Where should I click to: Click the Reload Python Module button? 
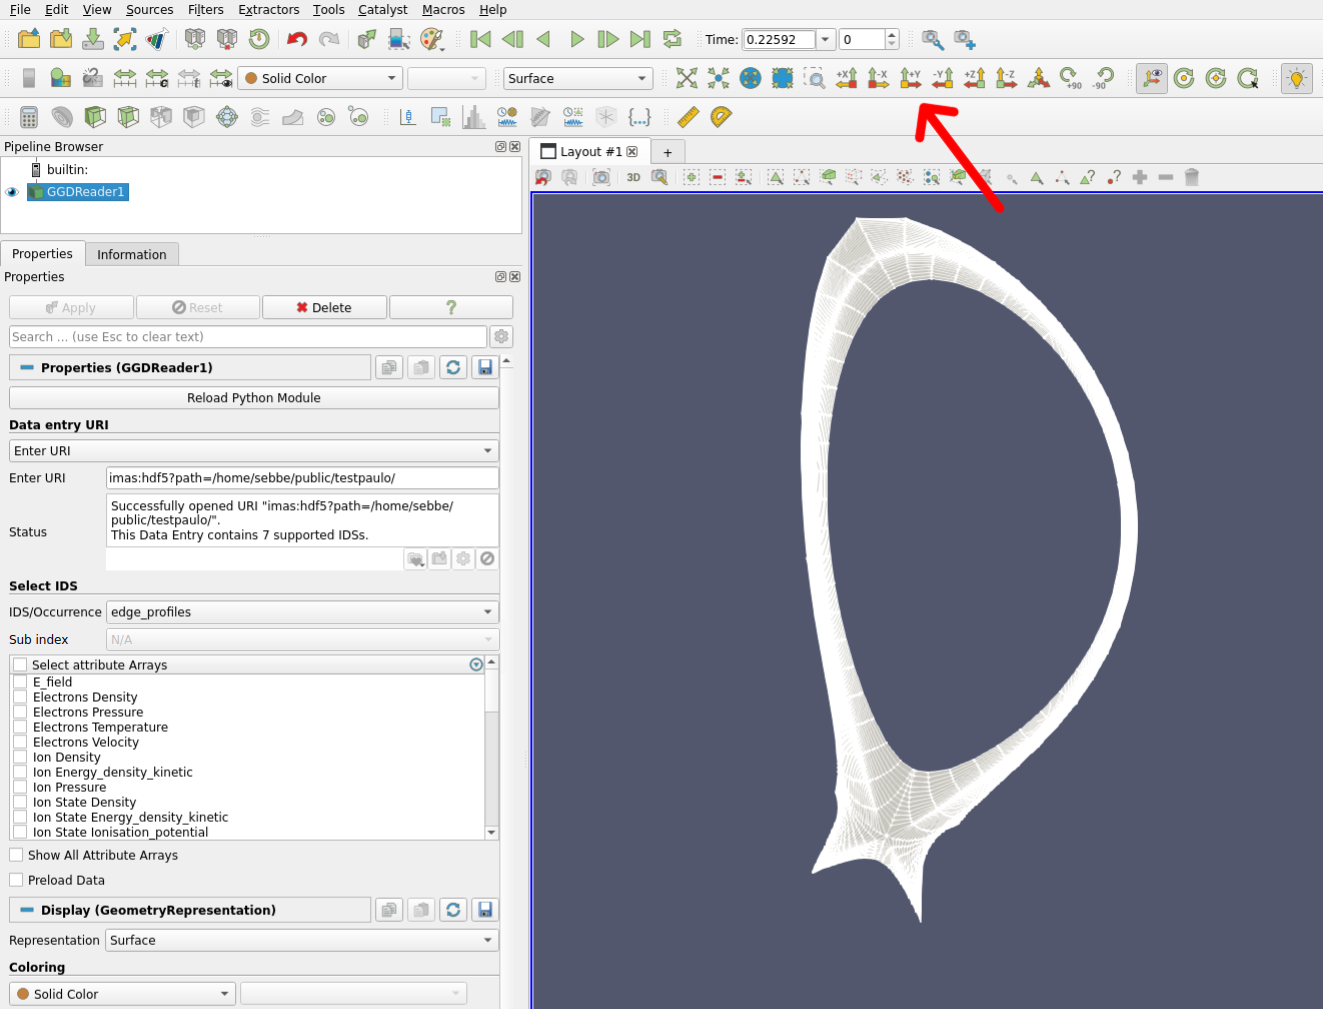(254, 398)
